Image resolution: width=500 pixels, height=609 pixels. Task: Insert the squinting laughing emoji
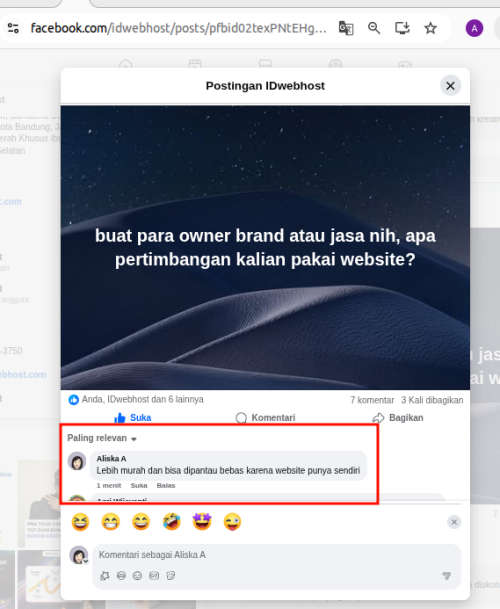[x=80, y=522]
